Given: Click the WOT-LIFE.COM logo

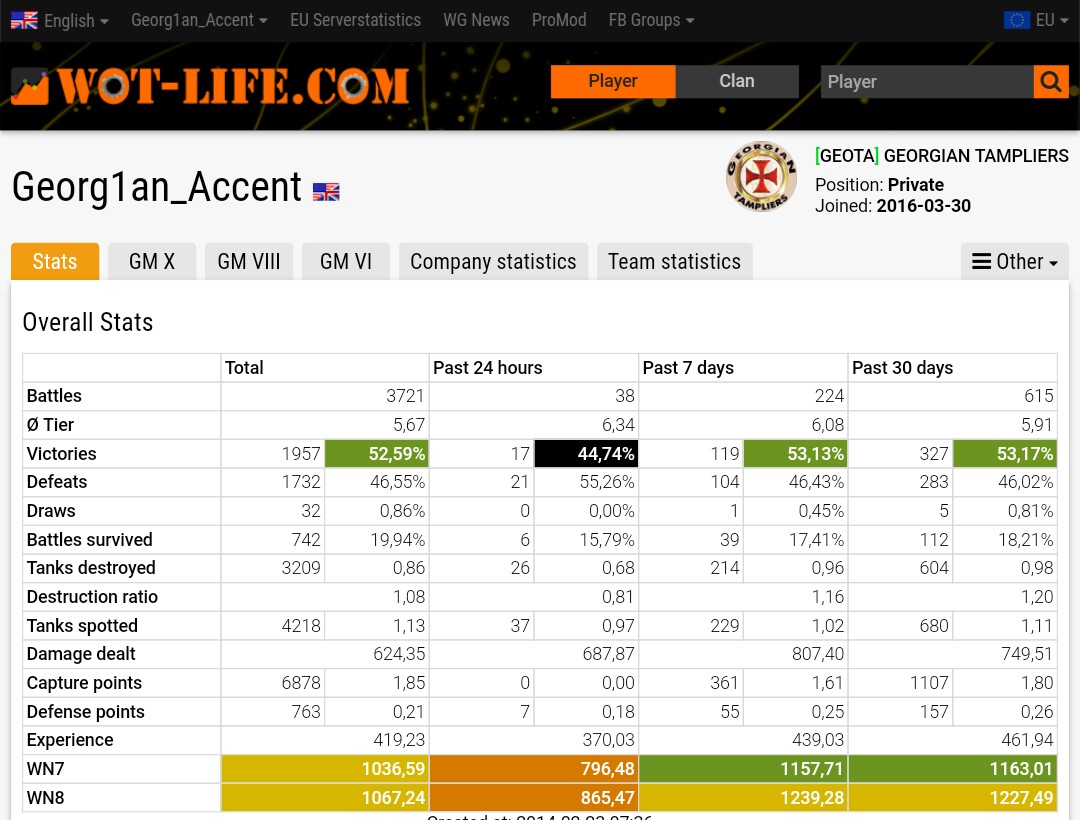Looking at the screenshot, I should (x=210, y=87).
